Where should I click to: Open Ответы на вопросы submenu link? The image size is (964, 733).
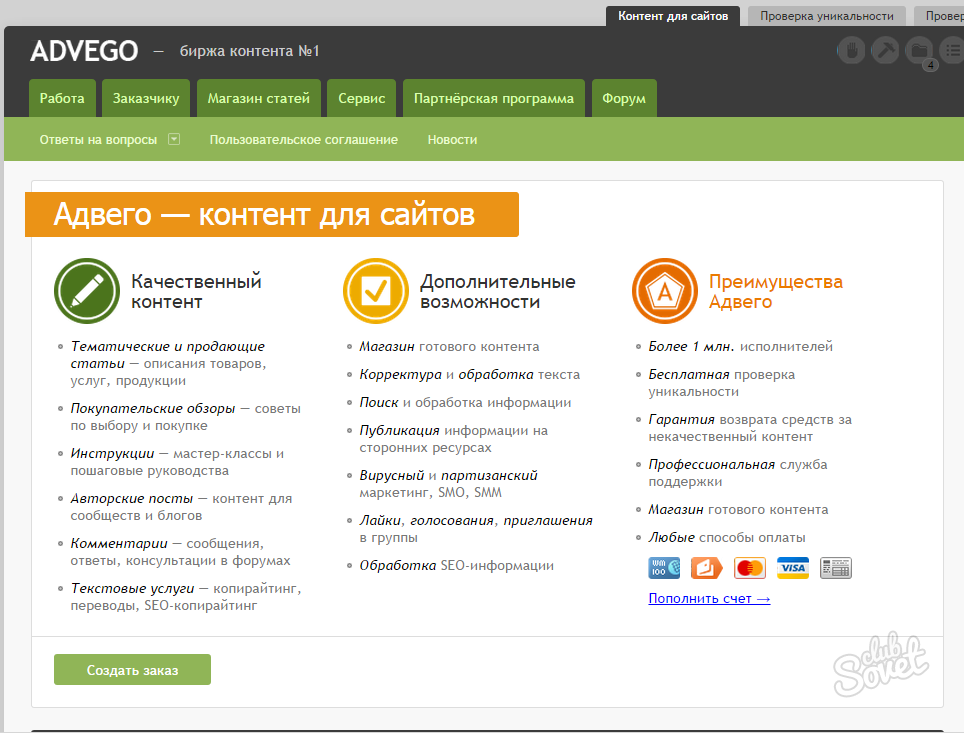click(98, 140)
